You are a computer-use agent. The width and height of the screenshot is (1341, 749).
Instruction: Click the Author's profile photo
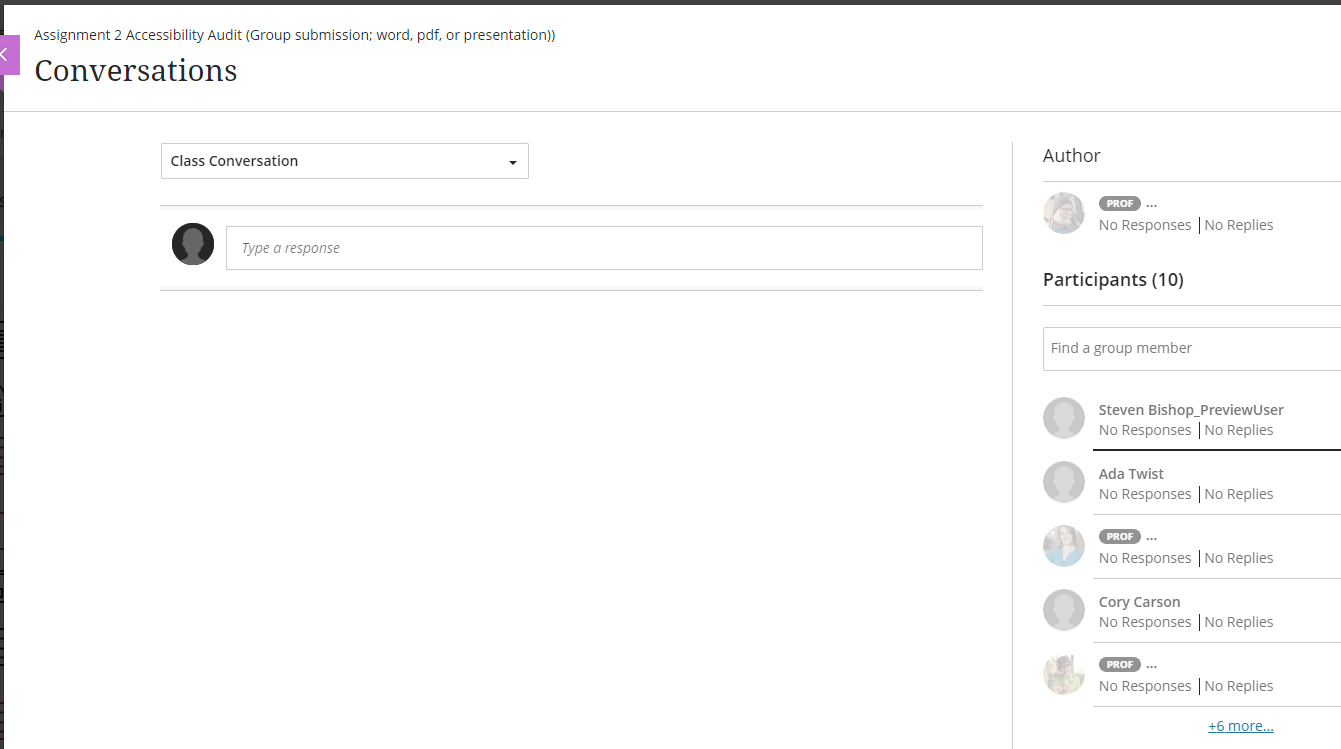pos(1064,213)
